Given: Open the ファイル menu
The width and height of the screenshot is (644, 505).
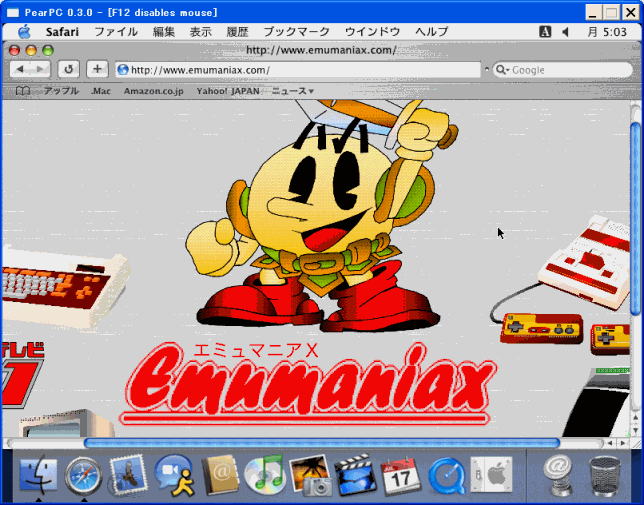Looking at the screenshot, I should pyautogui.click(x=115, y=32).
